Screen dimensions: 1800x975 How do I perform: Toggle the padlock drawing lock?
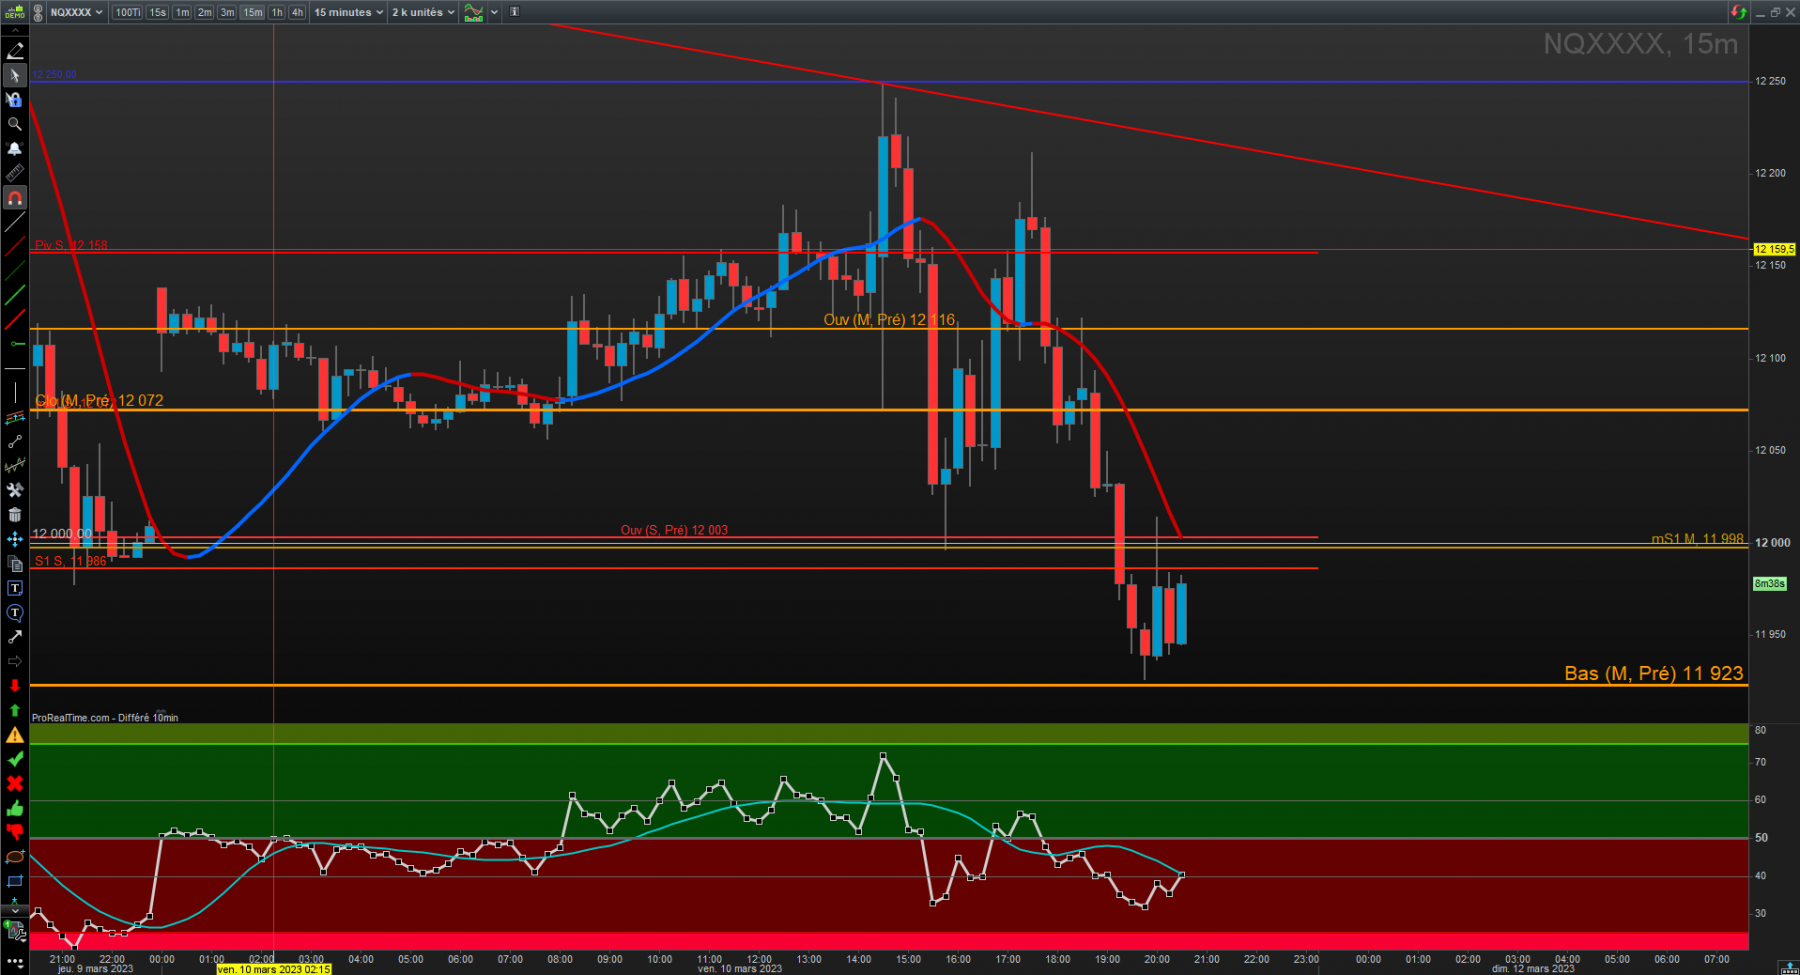click(14, 100)
